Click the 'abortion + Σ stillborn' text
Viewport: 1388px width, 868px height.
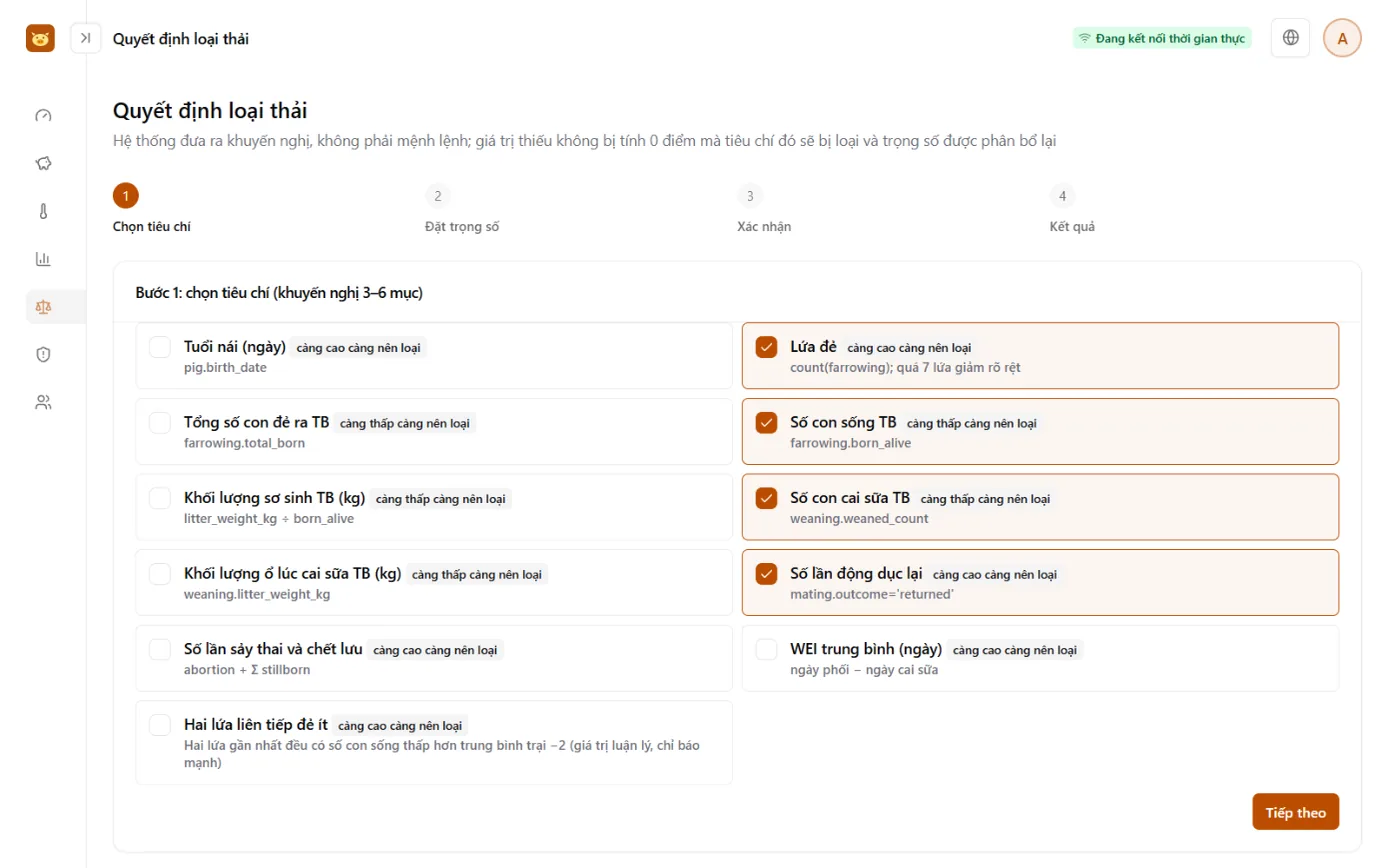point(247,670)
